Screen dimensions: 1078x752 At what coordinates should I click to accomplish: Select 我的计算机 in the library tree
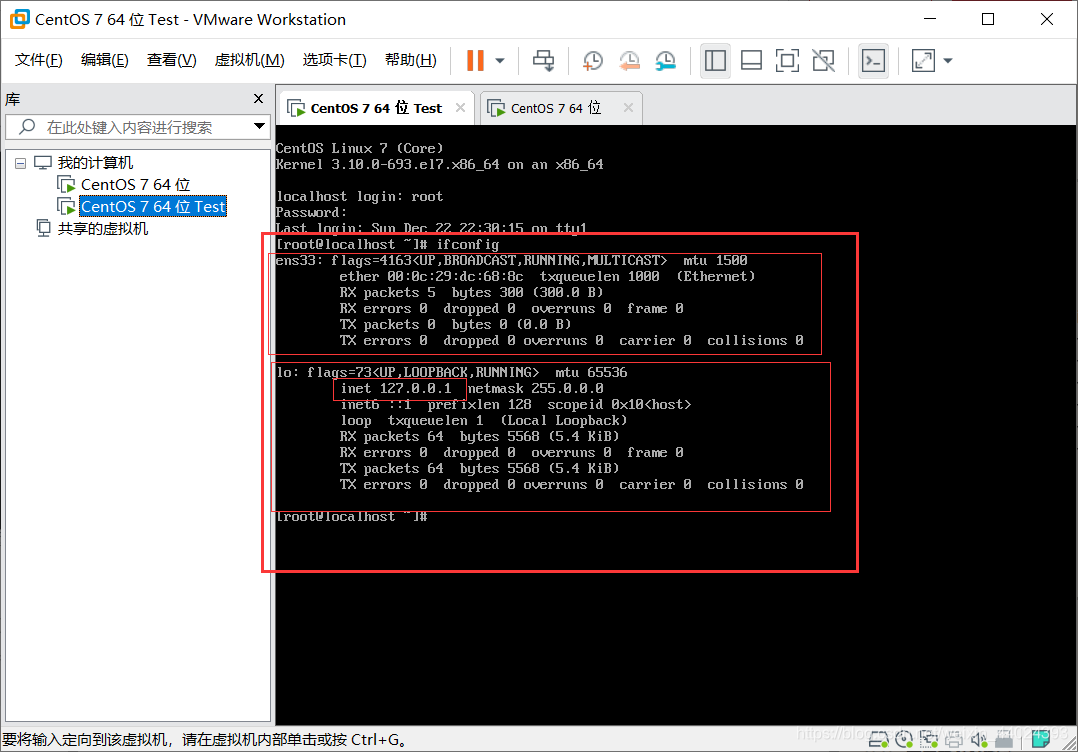coord(95,163)
